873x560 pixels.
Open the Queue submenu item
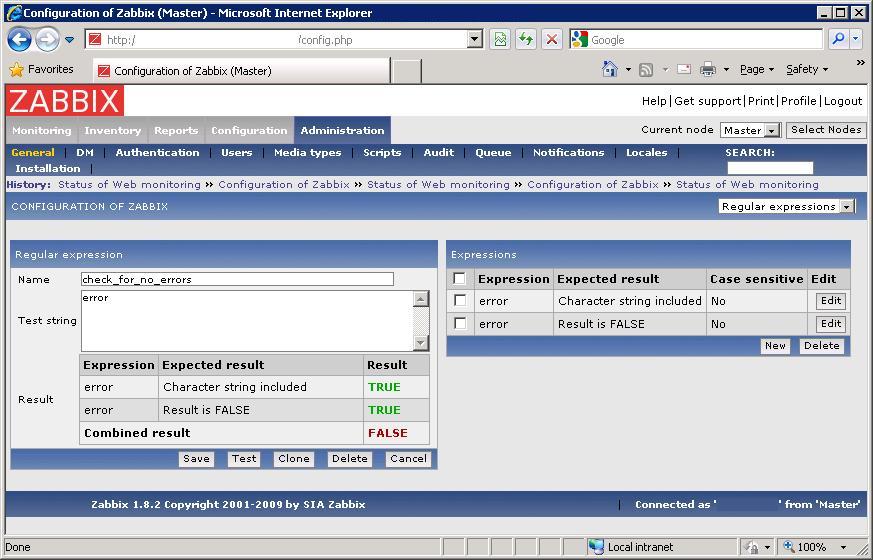coord(493,153)
